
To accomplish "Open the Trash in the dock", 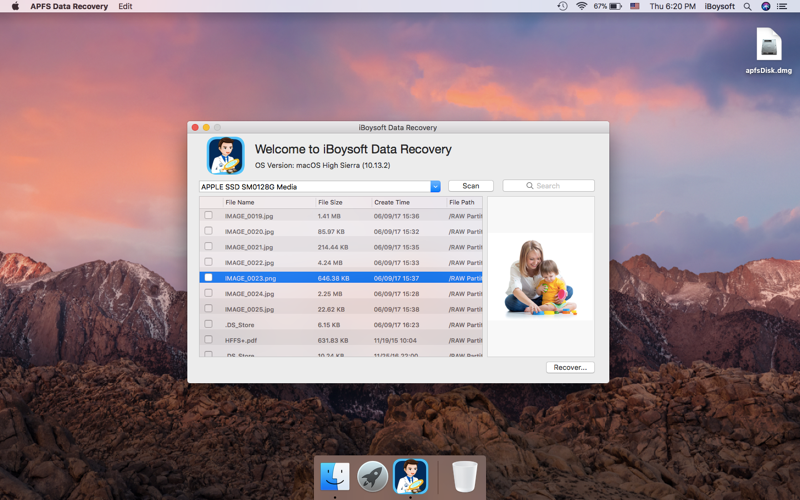I will [x=464, y=477].
